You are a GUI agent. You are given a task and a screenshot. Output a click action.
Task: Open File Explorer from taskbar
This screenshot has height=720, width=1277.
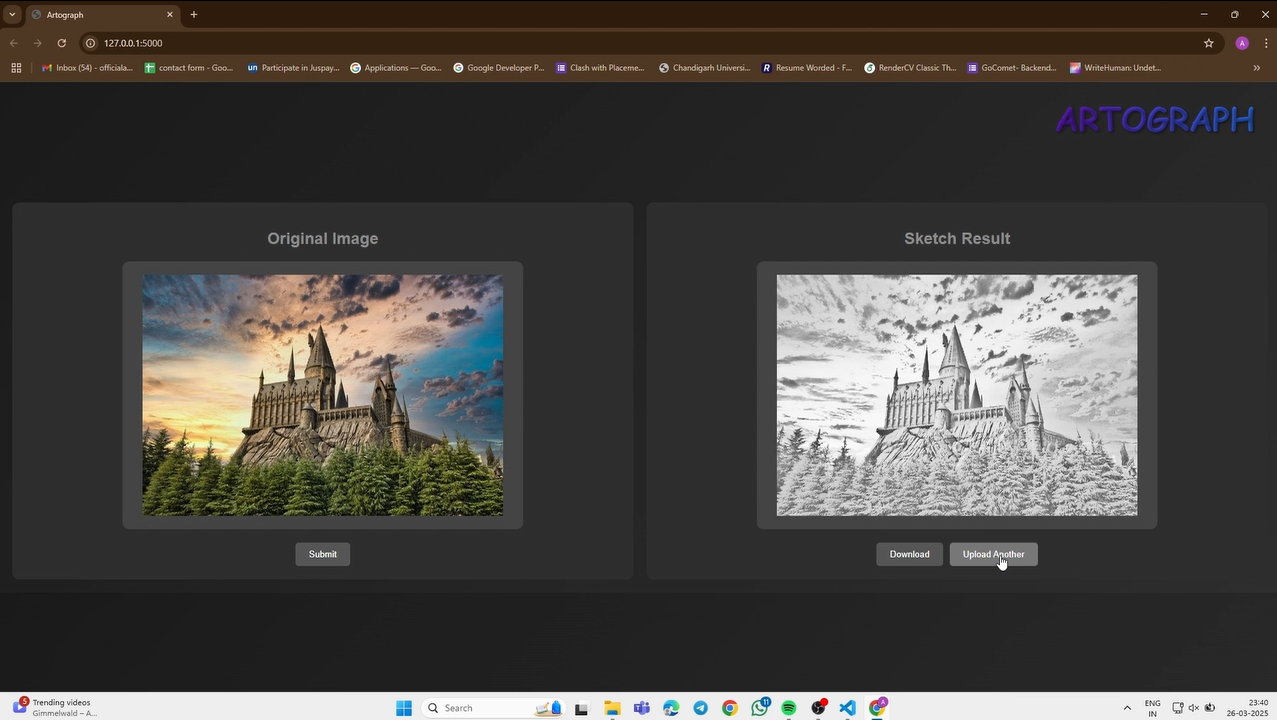(611, 708)
